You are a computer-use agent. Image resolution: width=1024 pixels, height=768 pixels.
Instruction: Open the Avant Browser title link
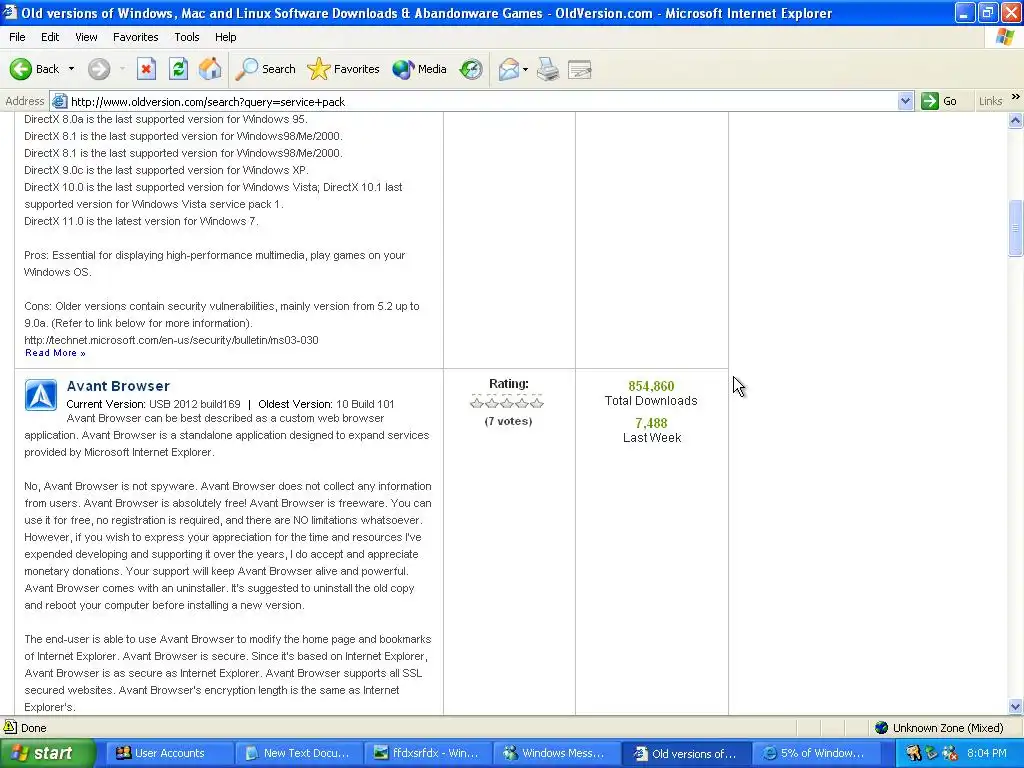click(x=118, y=386)
